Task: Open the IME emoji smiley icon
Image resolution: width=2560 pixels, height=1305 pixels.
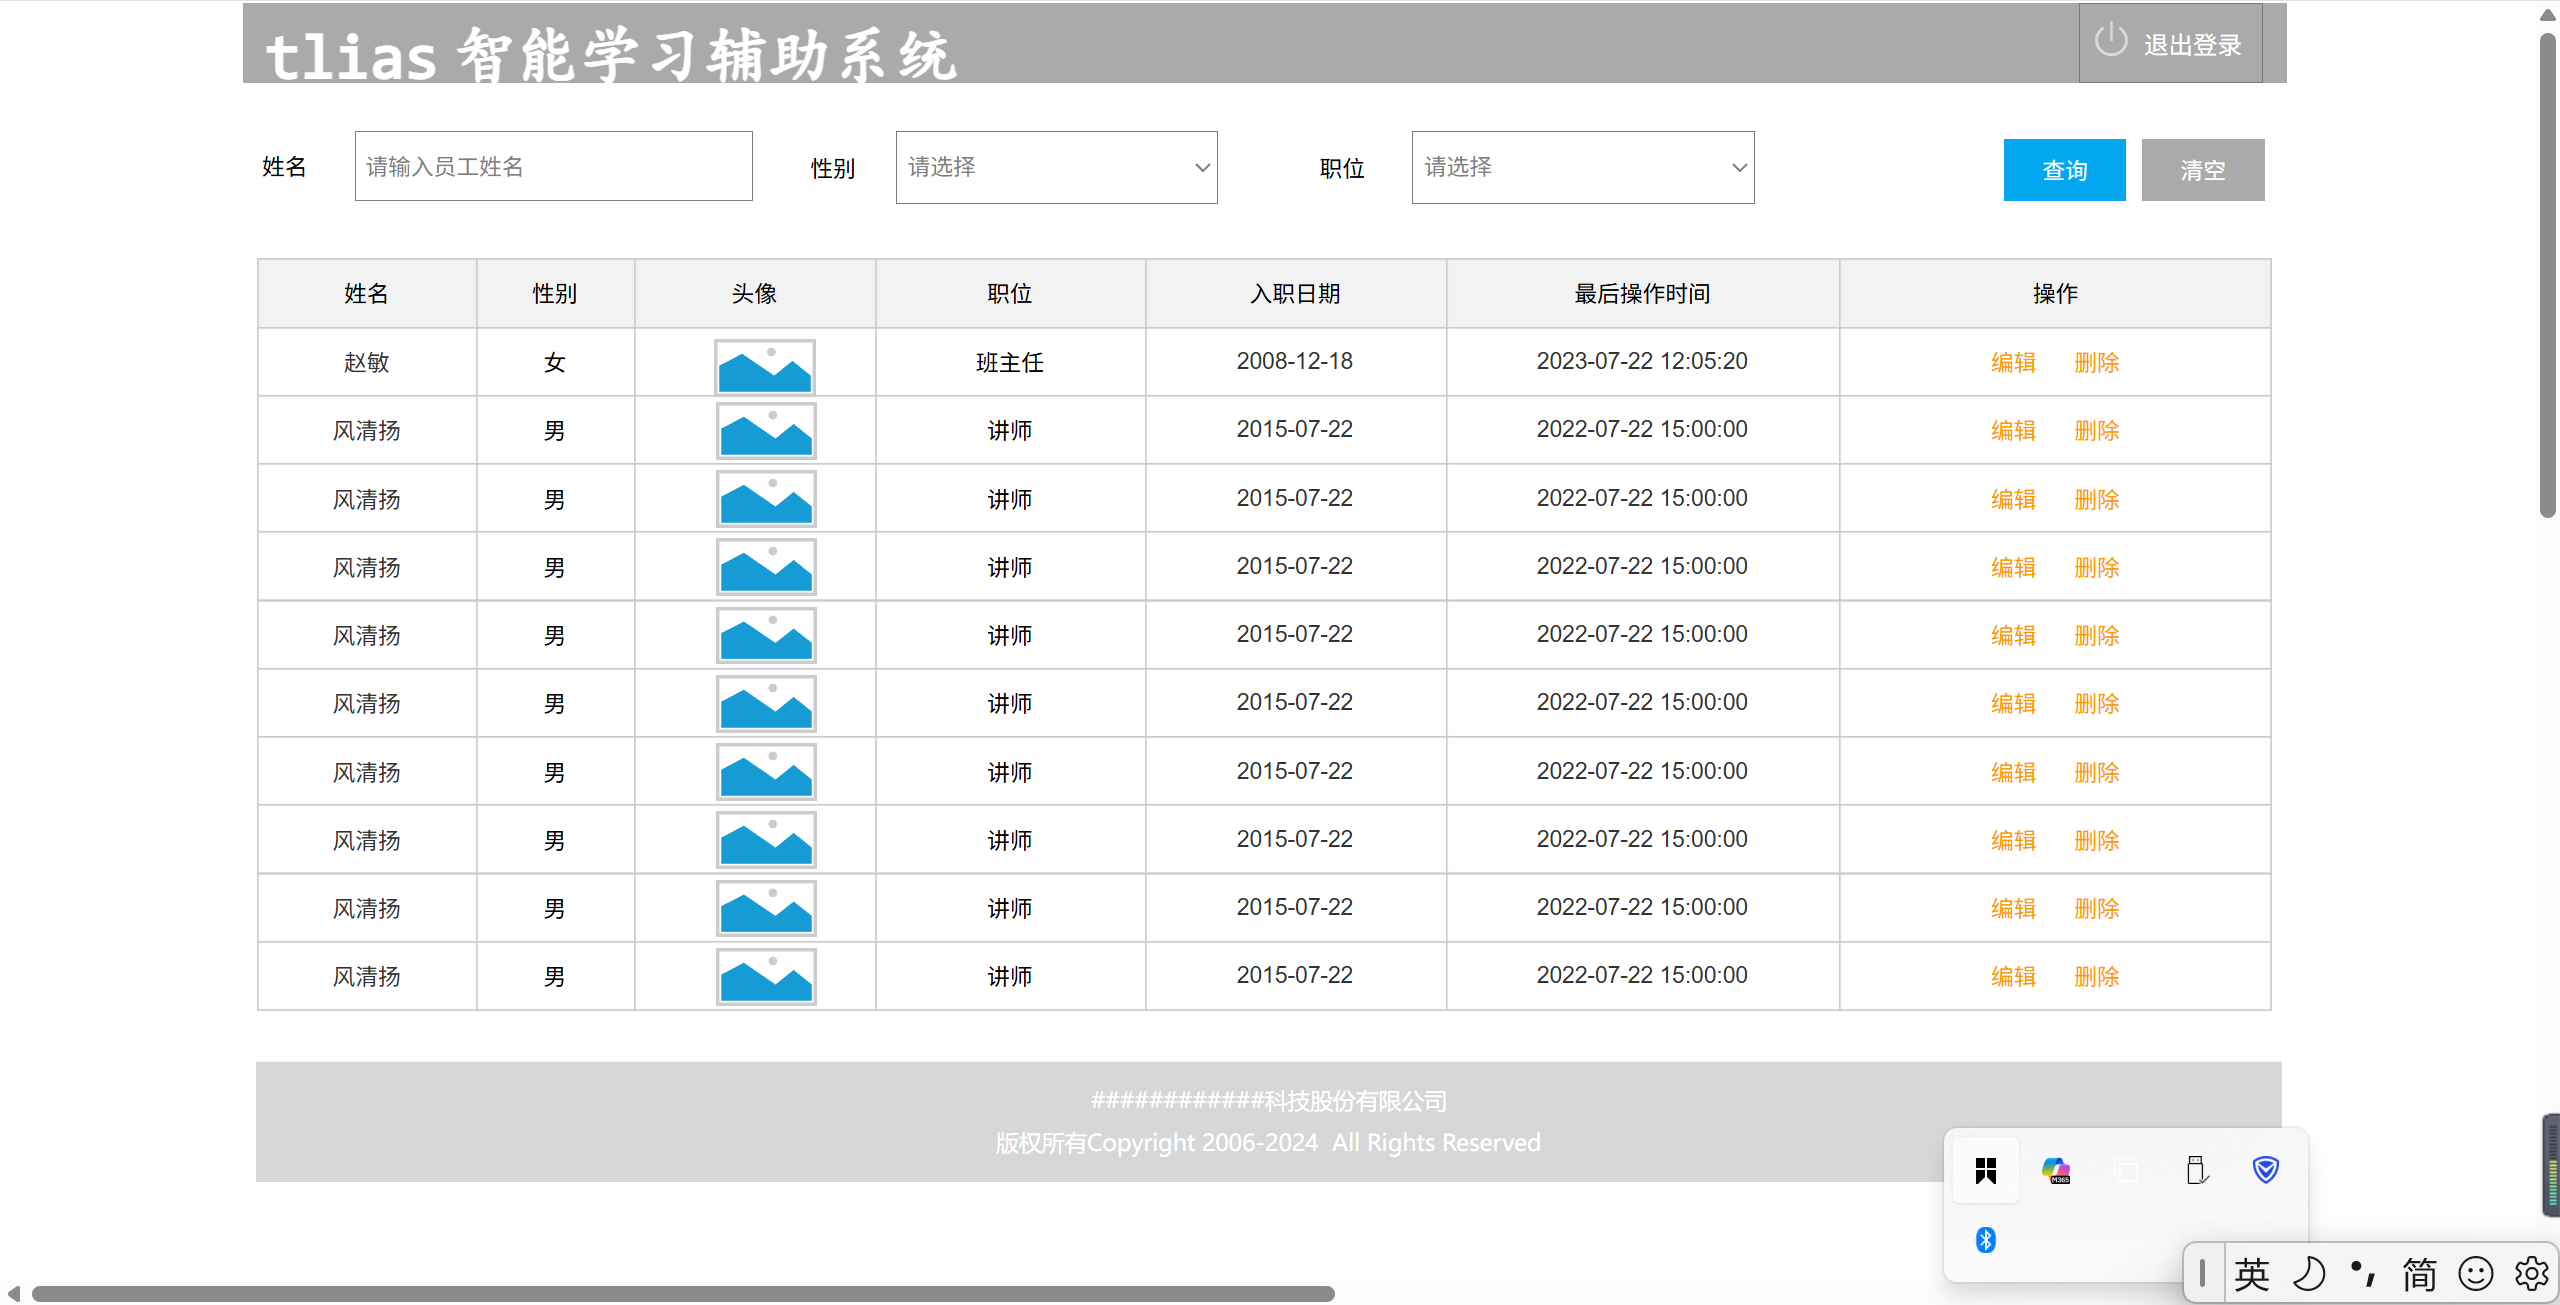Action: [x=2476, y=1274]
